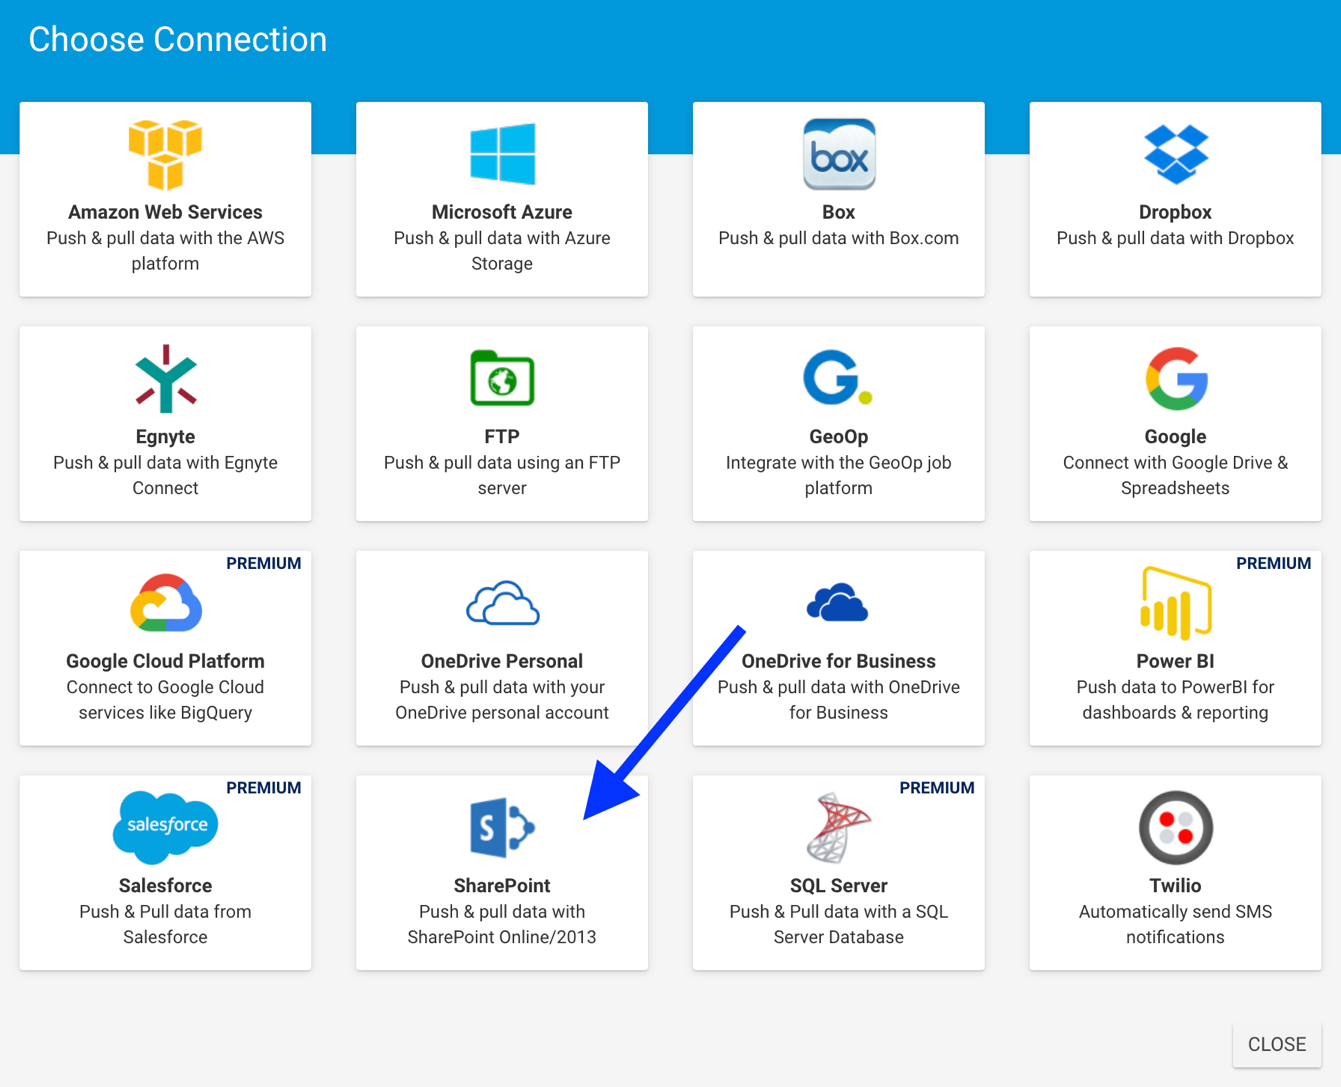The height and width of the screenshot is (1087, 1341).
Task: Click the GeoOp G logo
Action: pos(838,378)
